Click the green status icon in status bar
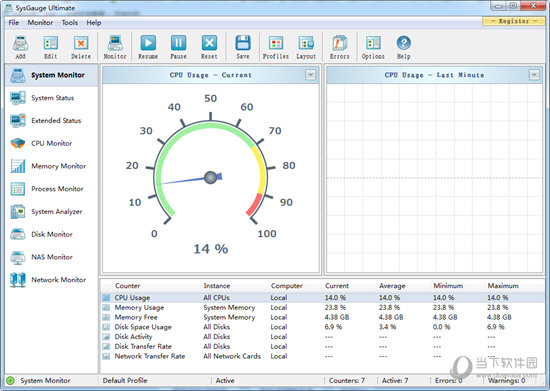 [11, 380]
